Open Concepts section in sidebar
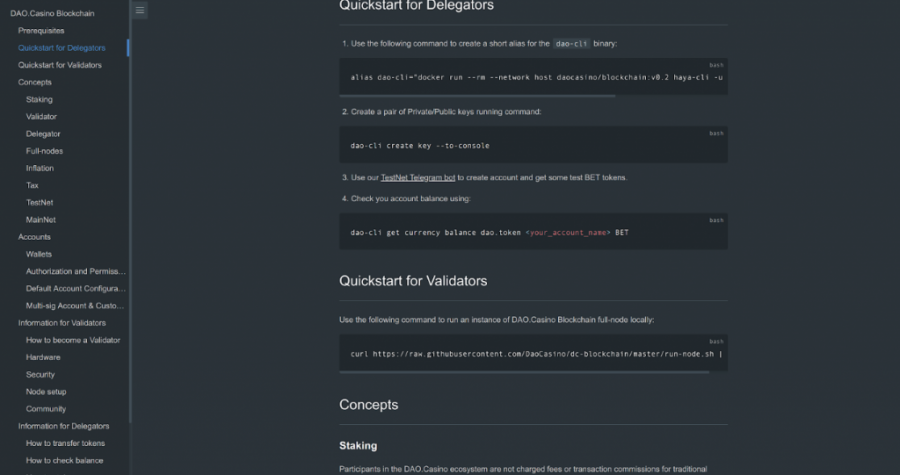900x475 pixels. (34, 82)
